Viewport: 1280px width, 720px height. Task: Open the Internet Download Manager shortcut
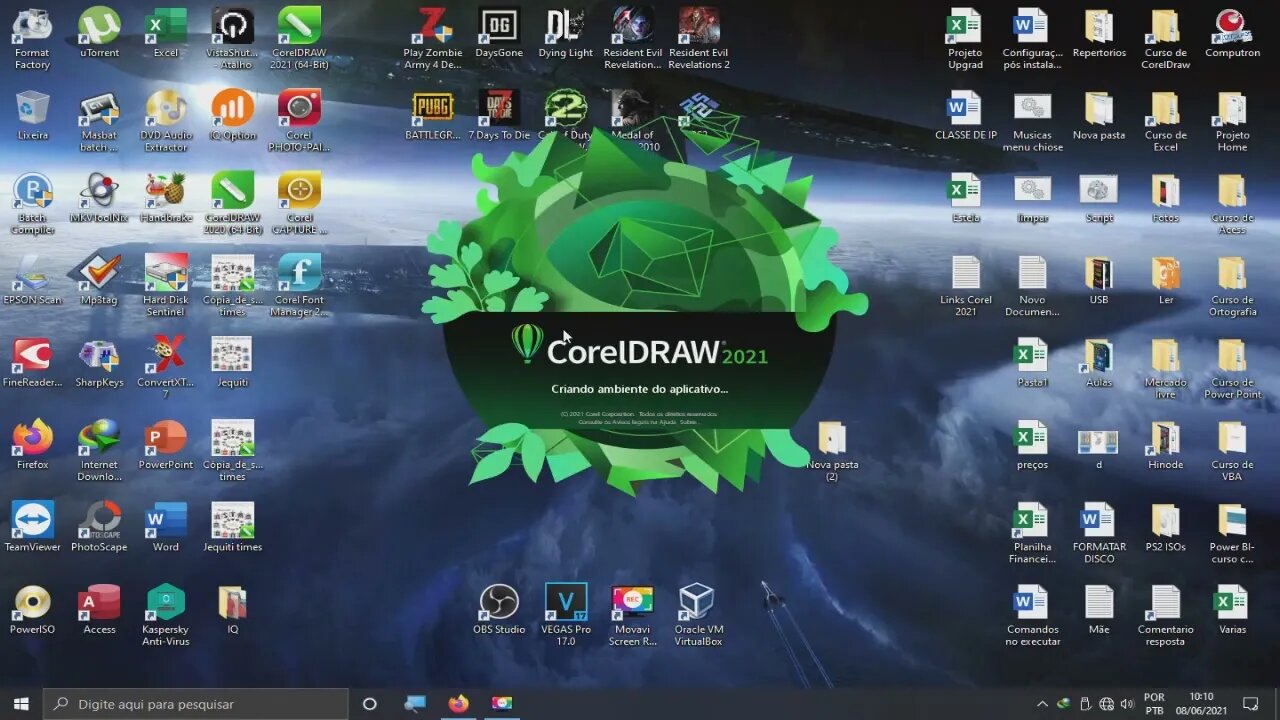tap(99, 451)
